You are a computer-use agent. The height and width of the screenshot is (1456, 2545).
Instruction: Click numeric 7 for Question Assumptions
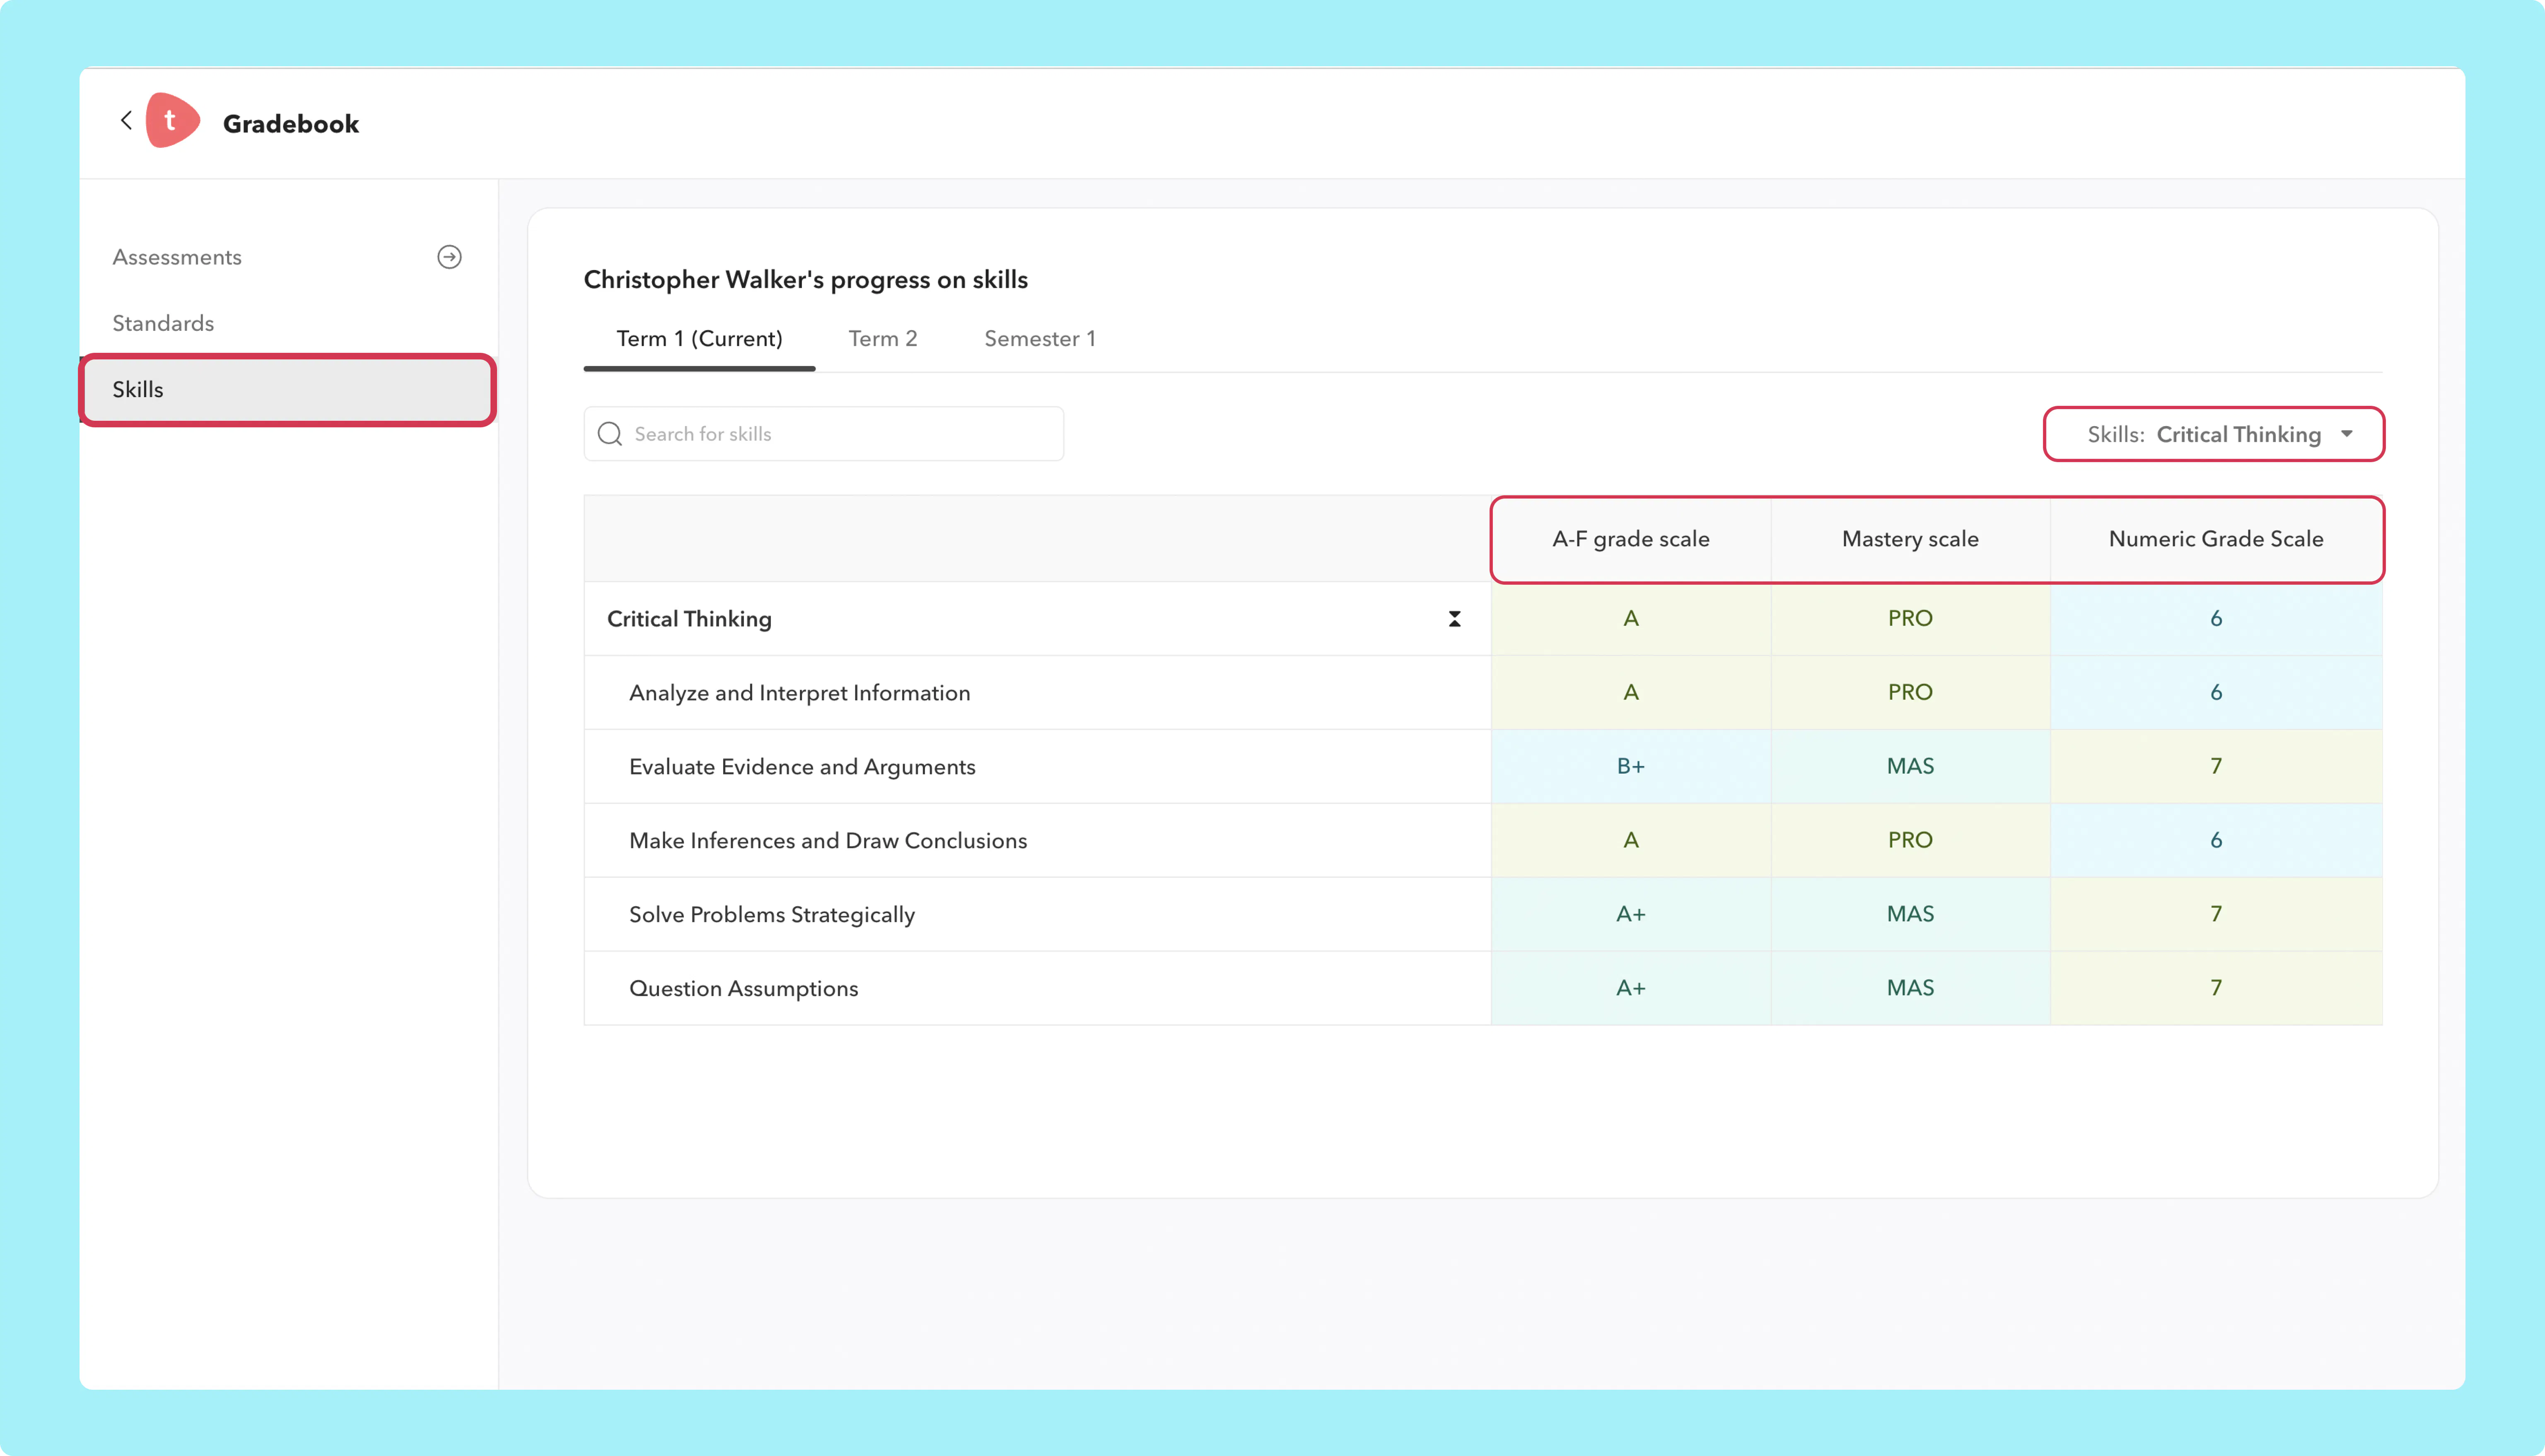tap(2216, 989)
